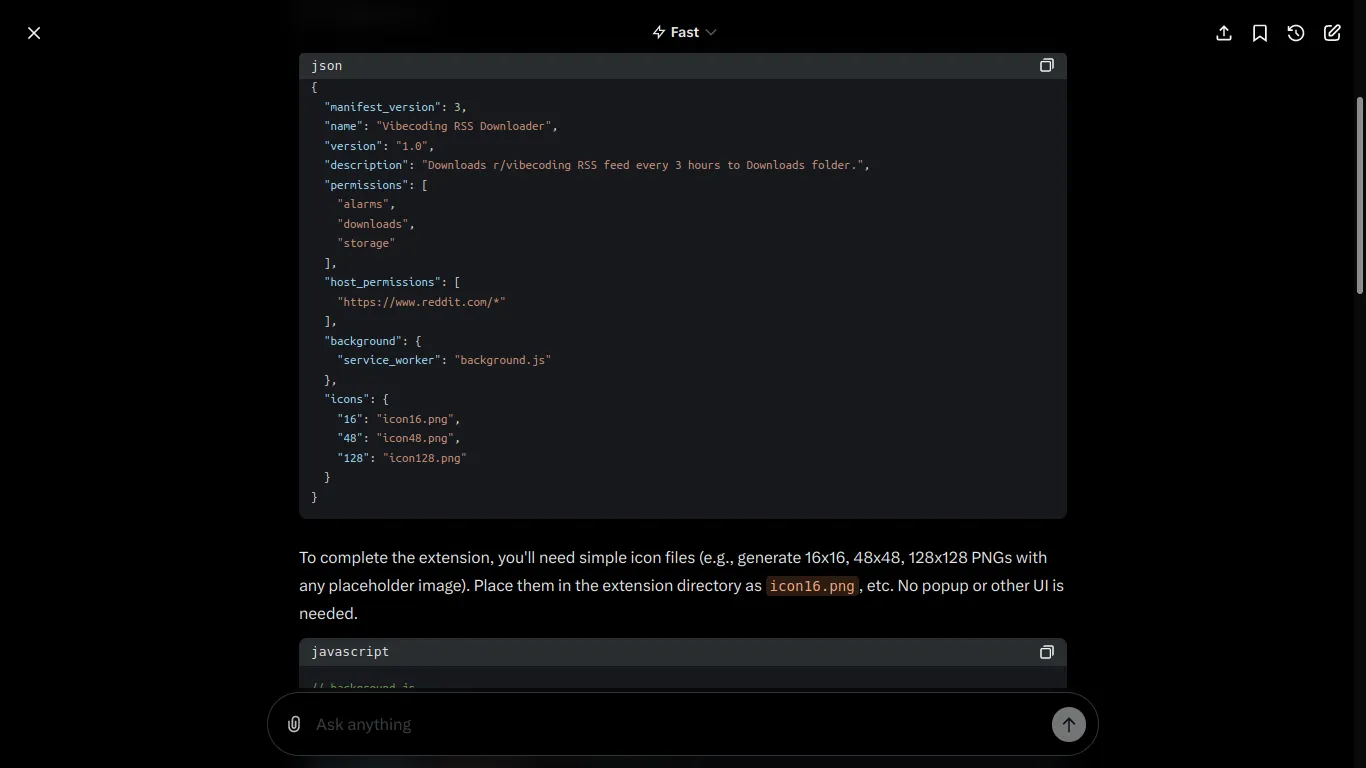Viewport: 1366px width, 768px height.
Task: Click the paragraph starting "To complete the extension"
Action: click(680, 585)
